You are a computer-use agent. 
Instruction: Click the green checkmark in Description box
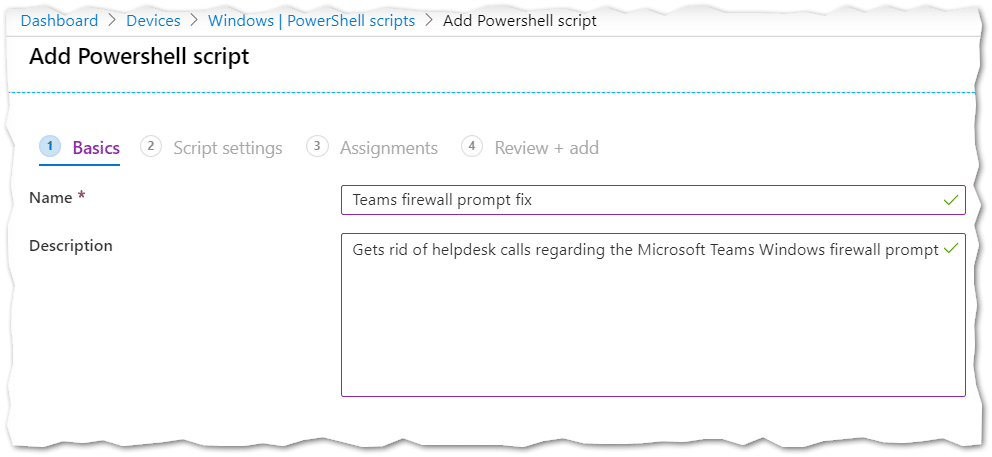[950, 248]
